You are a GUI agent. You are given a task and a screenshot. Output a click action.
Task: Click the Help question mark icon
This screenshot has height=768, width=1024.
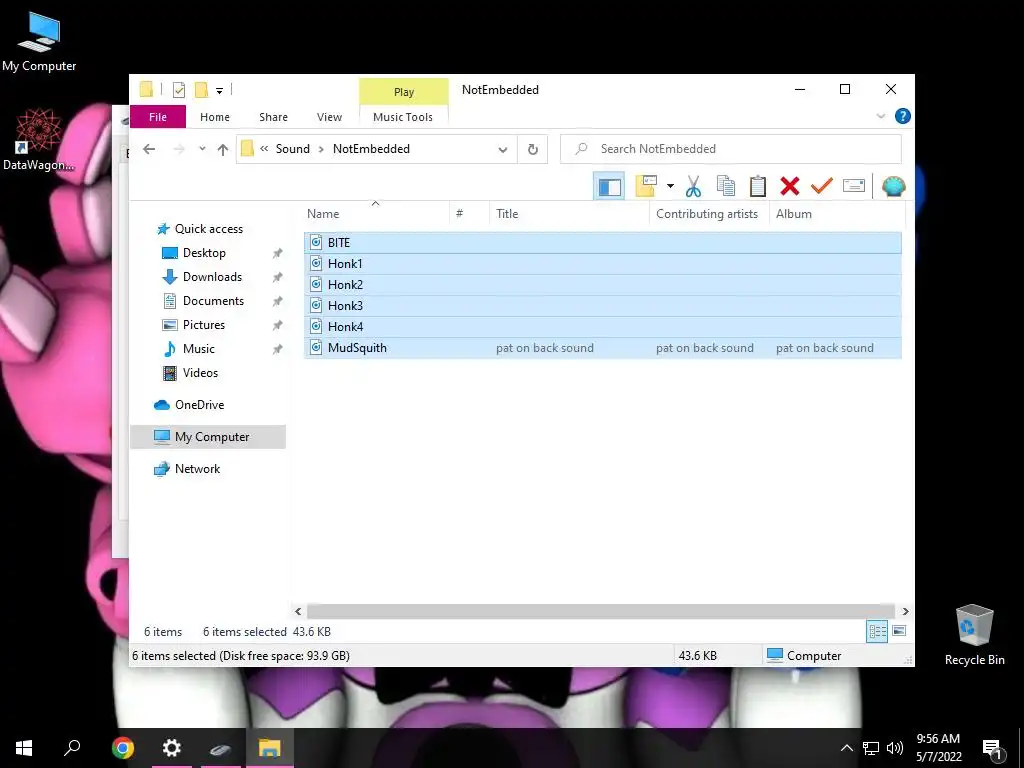pyautogui.click(x=903, y=116)
